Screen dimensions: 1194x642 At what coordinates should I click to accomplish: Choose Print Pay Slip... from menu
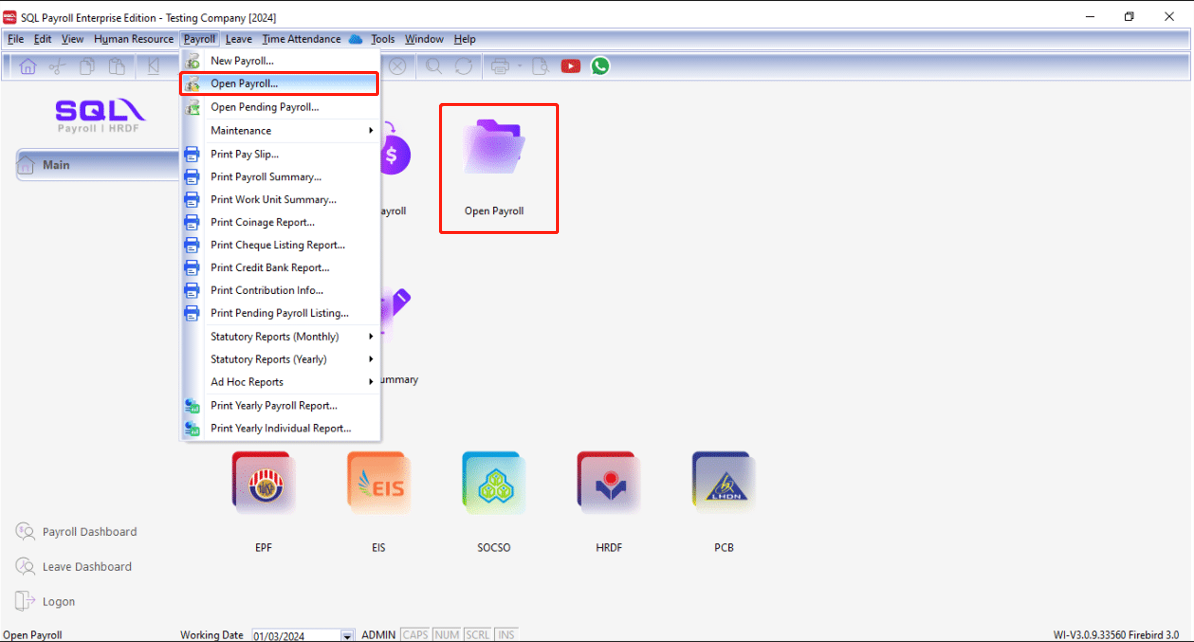(x=244, y=154)
